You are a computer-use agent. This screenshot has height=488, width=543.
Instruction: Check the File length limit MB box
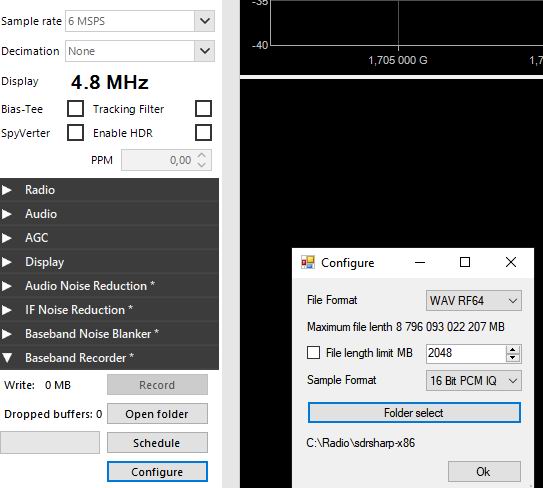(313, 353)
